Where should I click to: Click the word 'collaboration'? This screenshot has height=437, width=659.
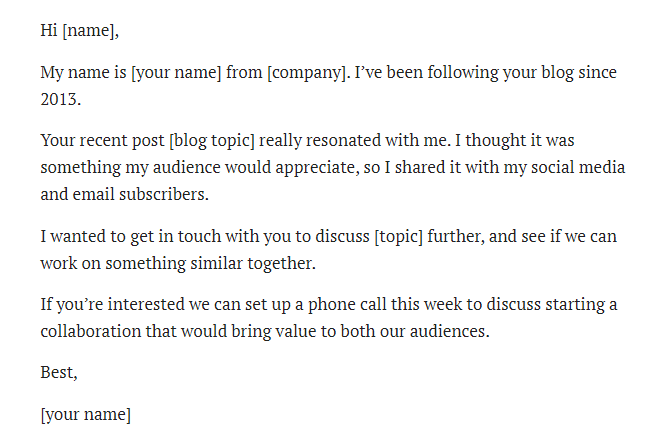[x=91, y=331]
